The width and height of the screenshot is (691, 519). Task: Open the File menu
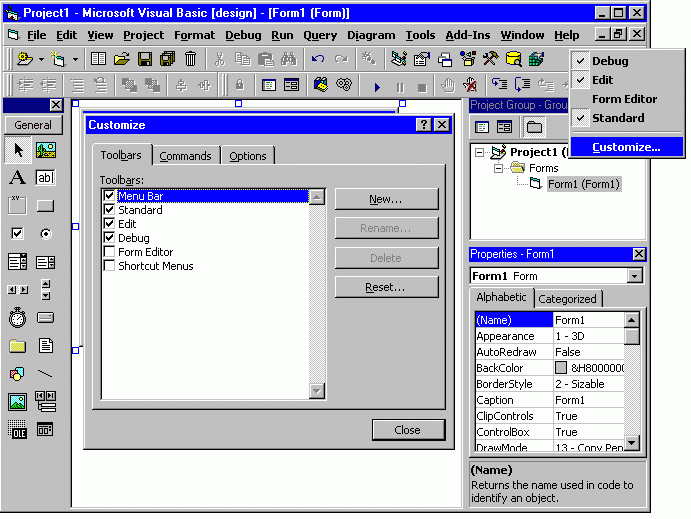pos(37,35)
